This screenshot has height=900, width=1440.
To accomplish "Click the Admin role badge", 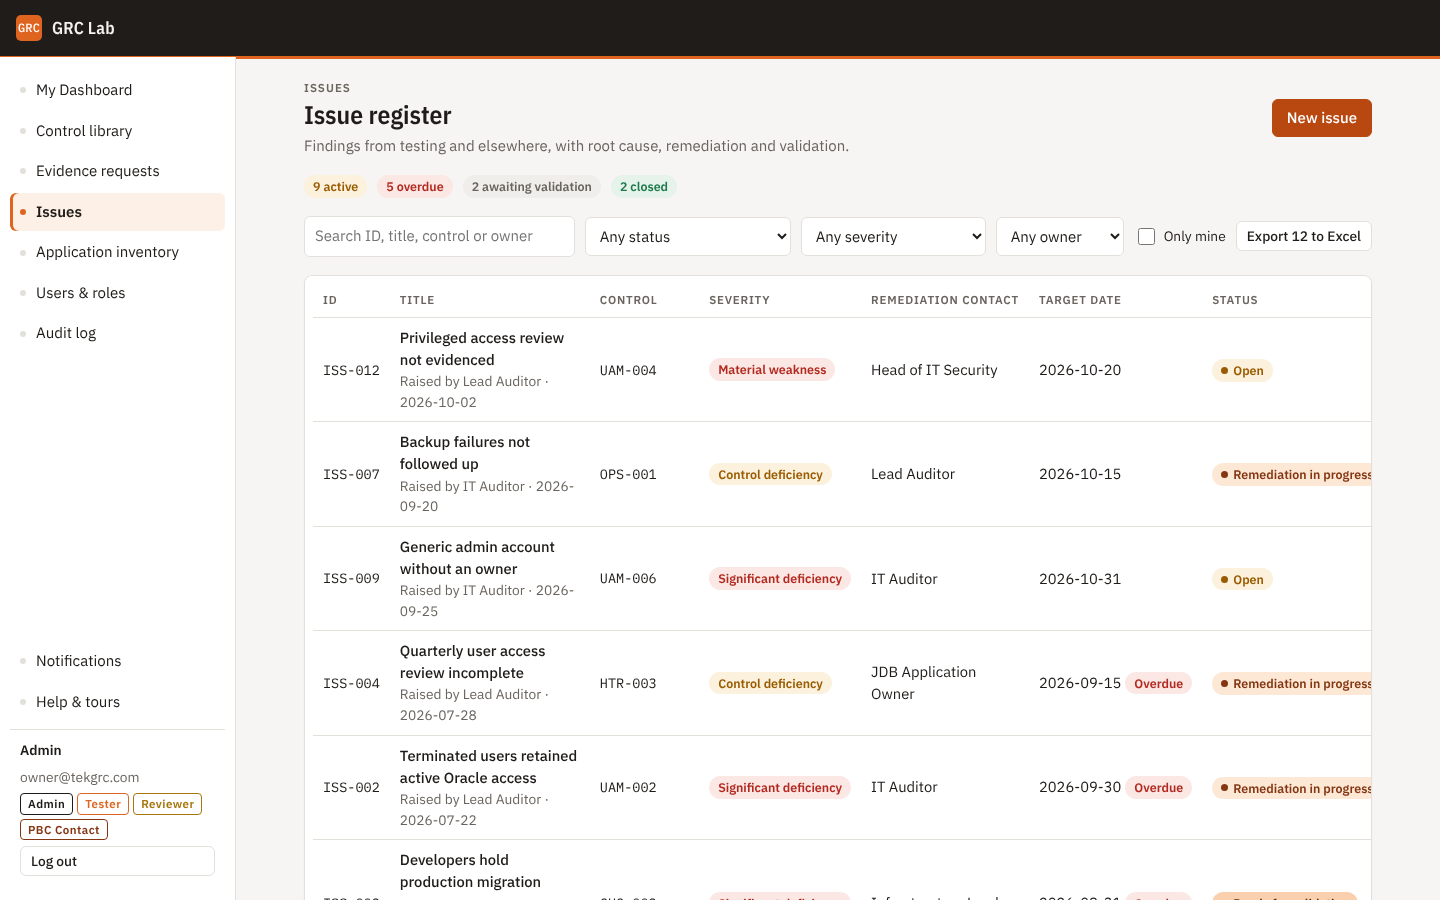I will pos(47,804).
